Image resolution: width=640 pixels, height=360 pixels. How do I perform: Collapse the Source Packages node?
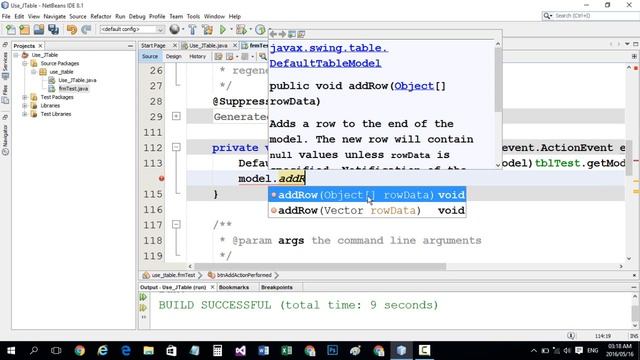tap(25, 63)
